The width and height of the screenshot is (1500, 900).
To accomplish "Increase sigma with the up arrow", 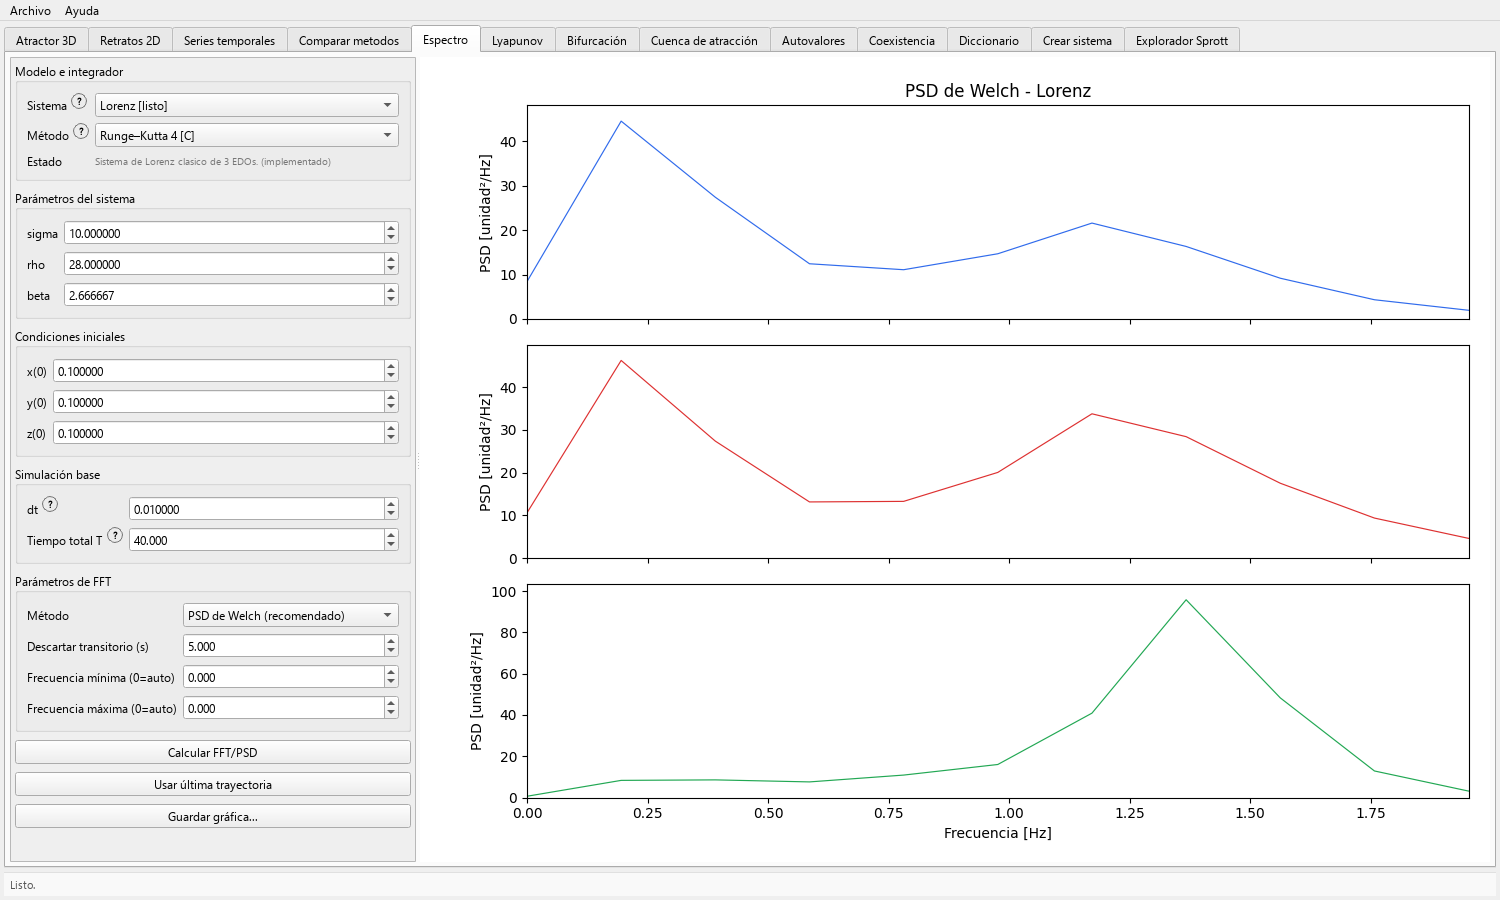I will point(391,228).
